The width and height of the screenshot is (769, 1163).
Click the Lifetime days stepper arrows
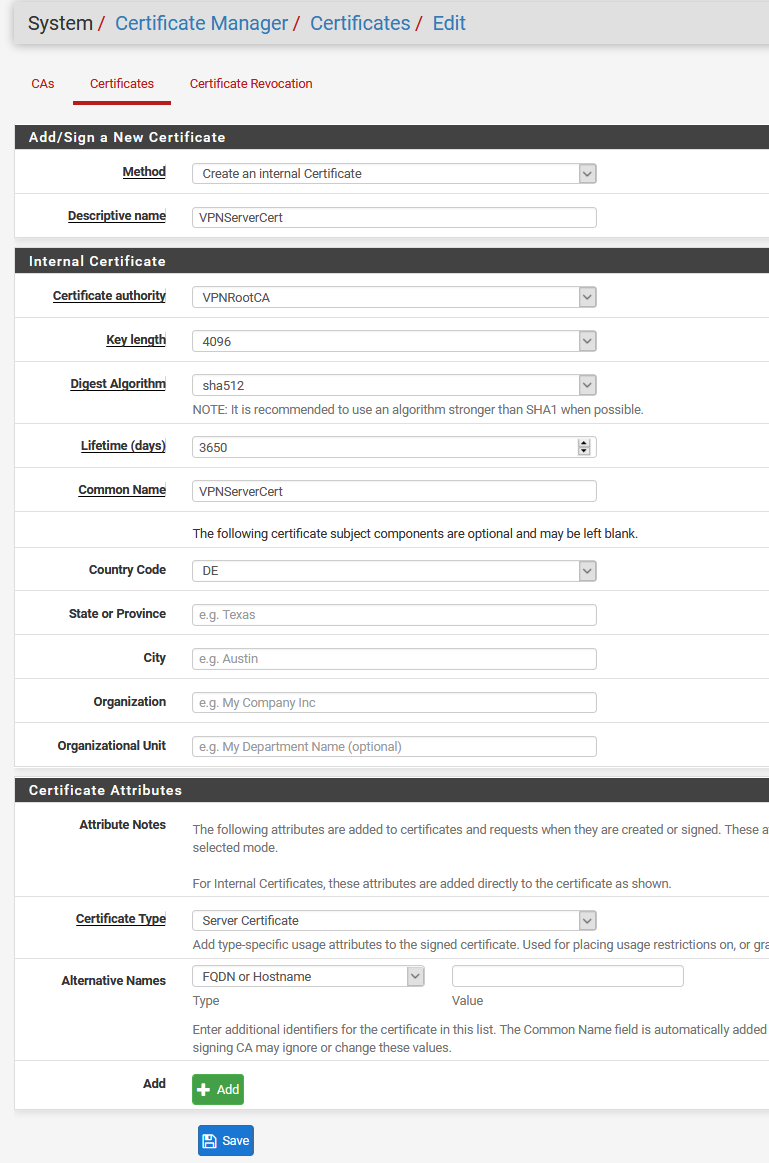pyautogui.click(x=584, y=447)
